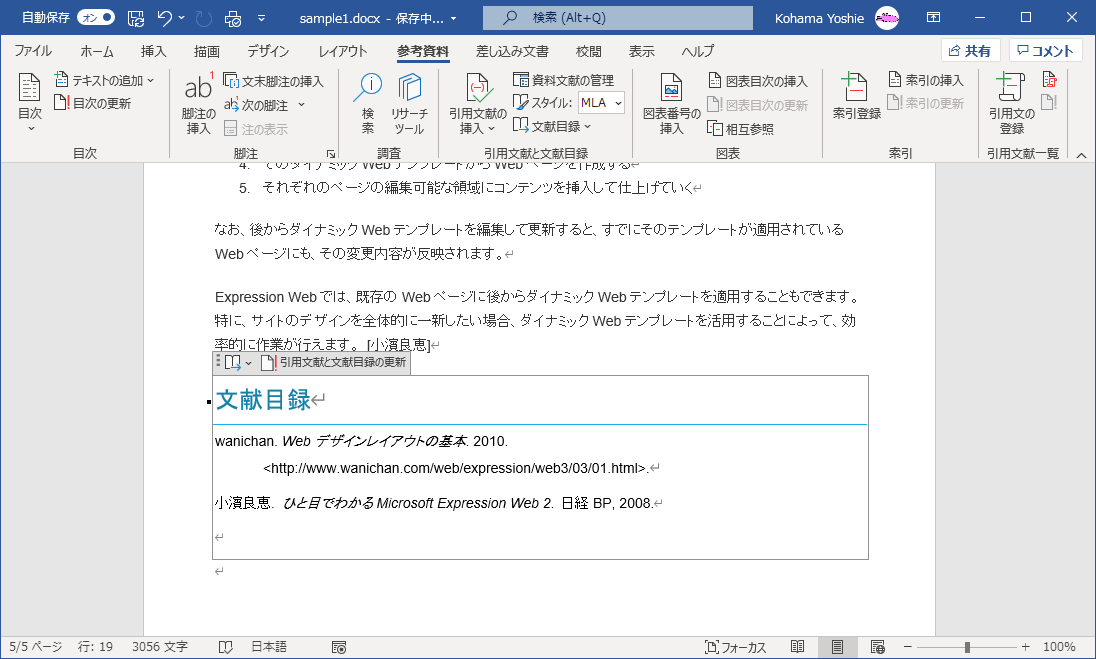Viewport: 1096px width, 659px height.
Task: Click 図表番号の挿入 icon
Action: 672,103
